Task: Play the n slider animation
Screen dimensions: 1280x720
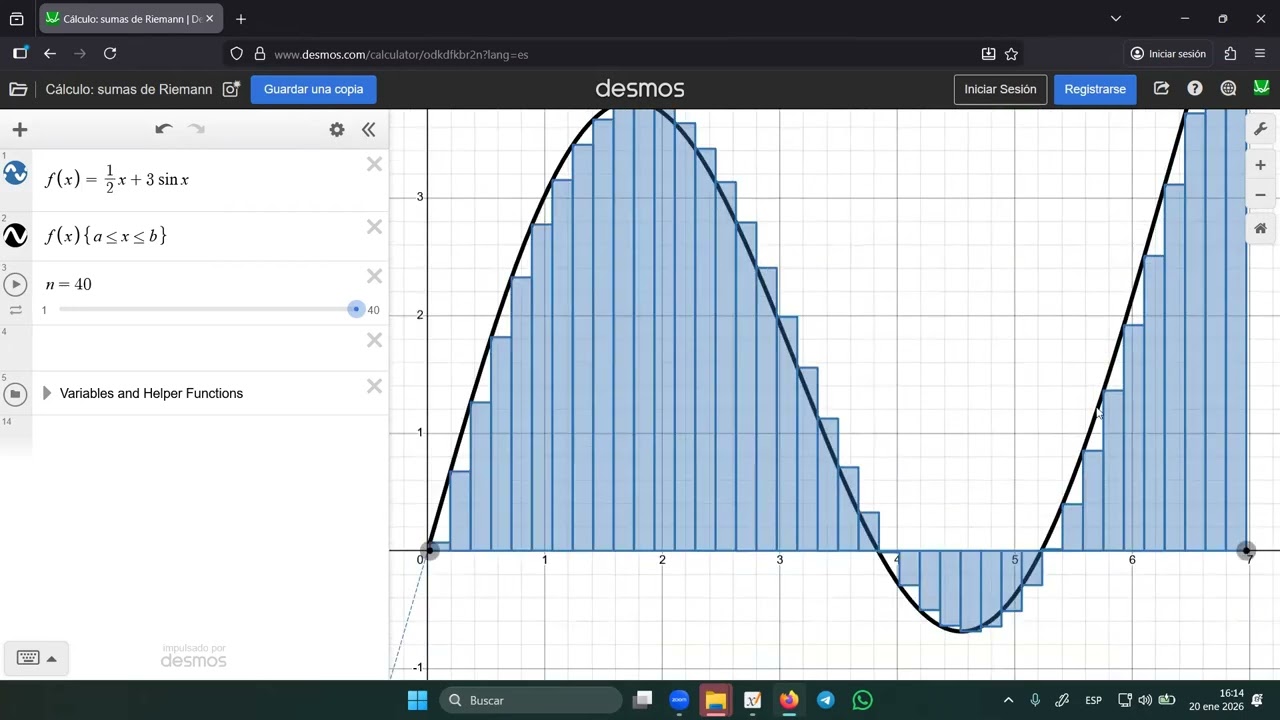Action: pyautogui.click(x=15, y=284)
